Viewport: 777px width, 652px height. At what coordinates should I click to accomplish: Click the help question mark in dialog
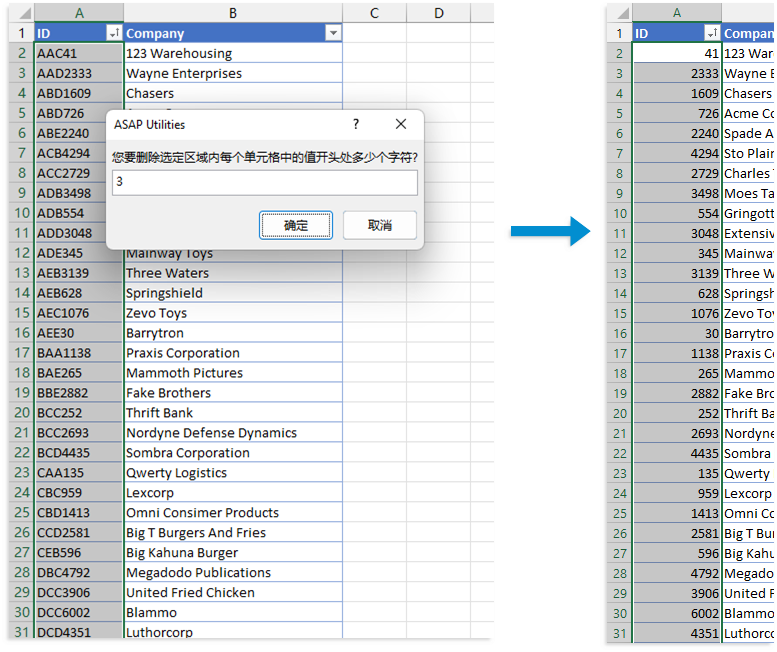356,124
